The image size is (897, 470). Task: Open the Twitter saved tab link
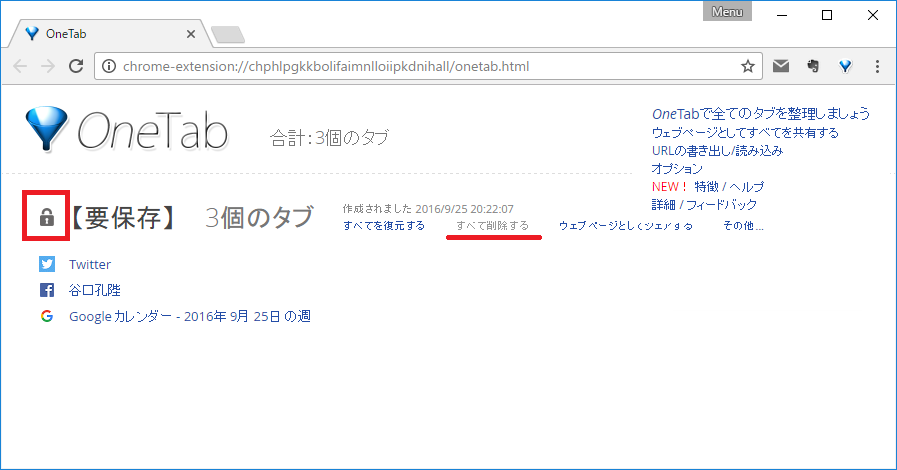pos(90,264)
